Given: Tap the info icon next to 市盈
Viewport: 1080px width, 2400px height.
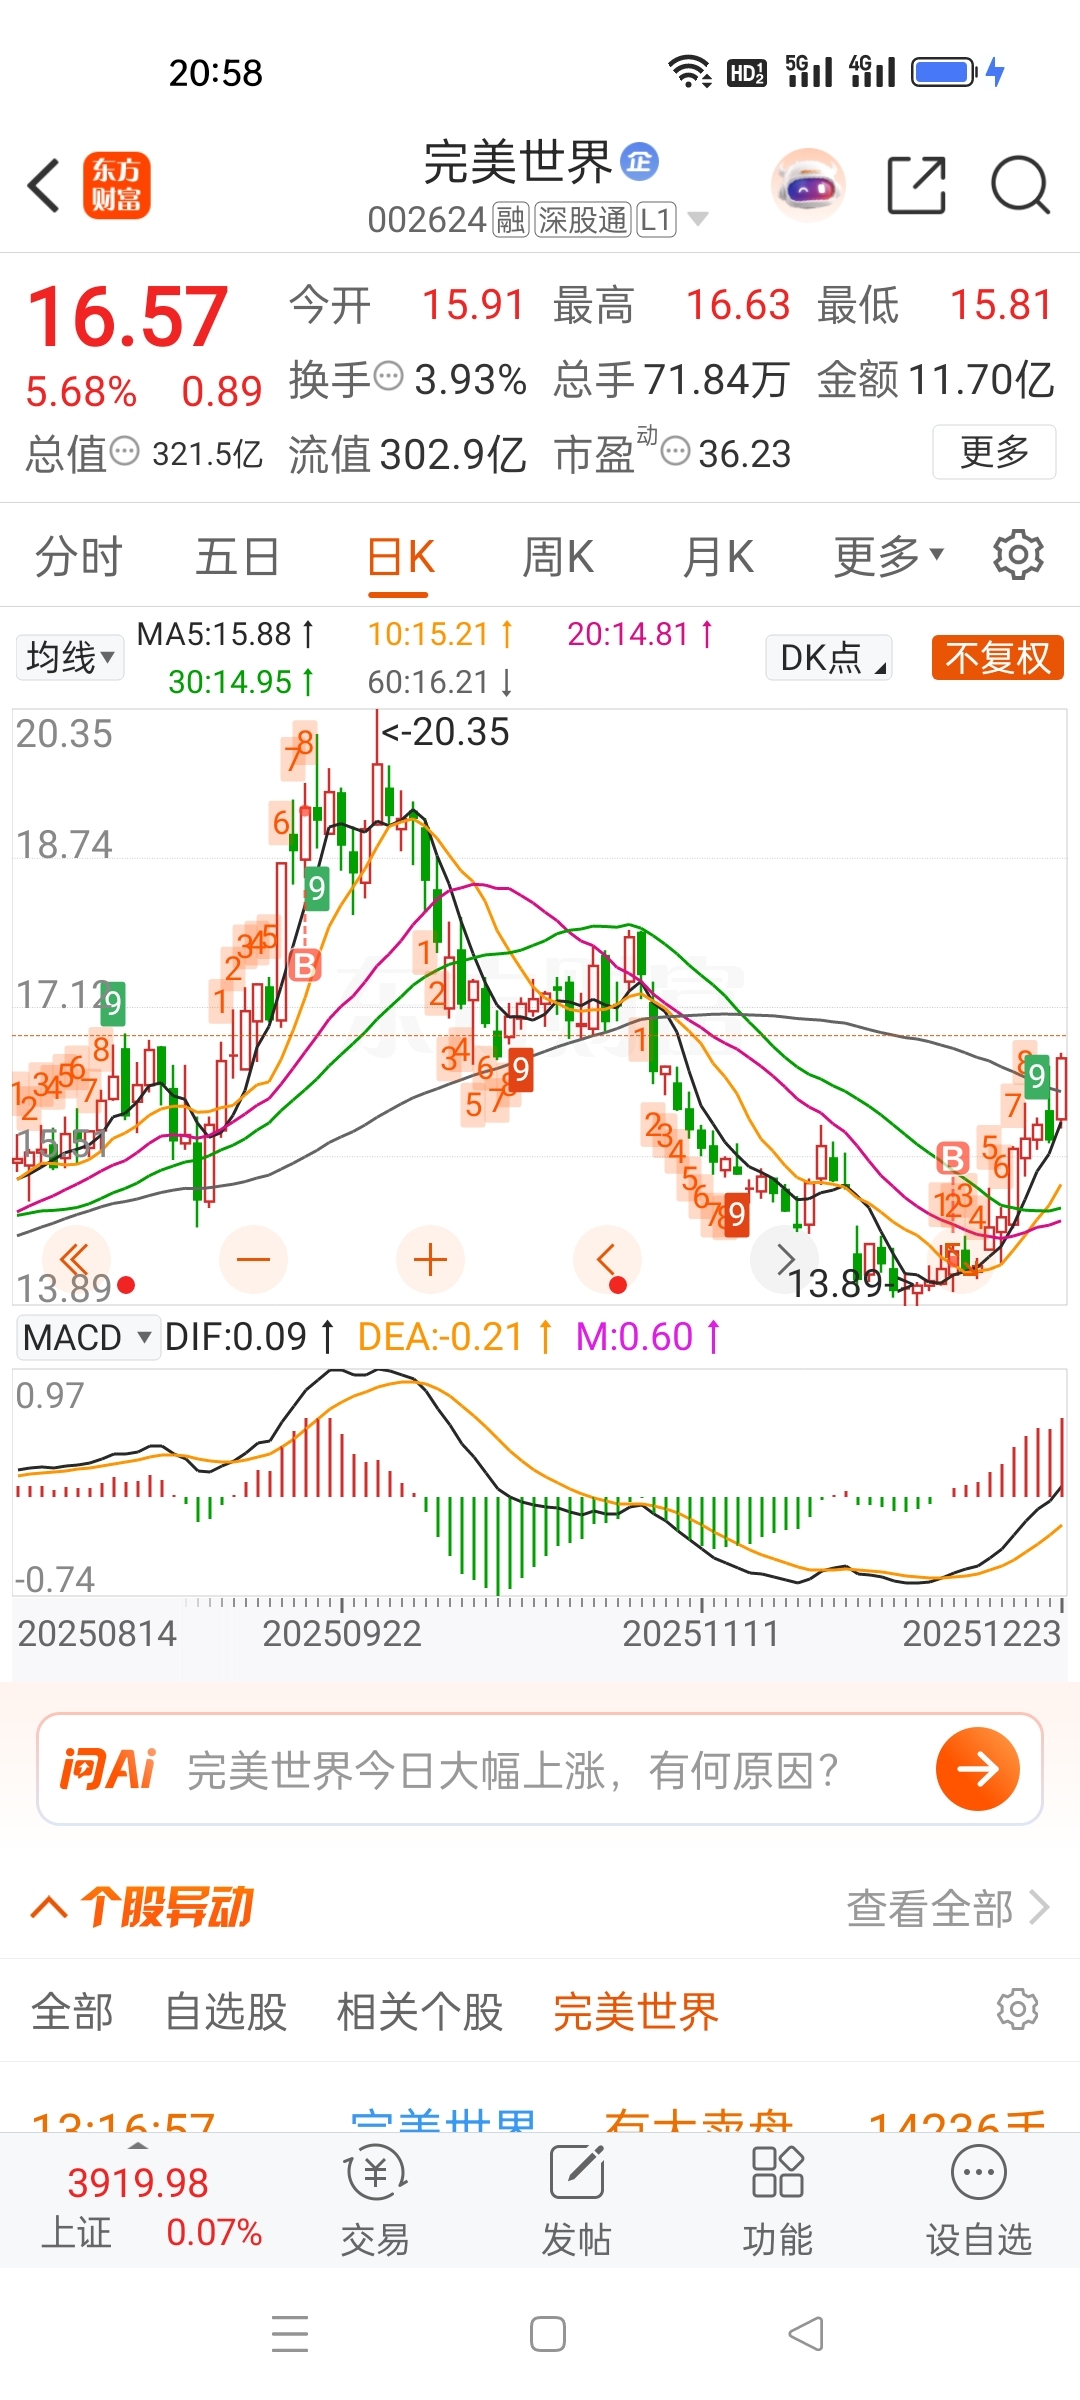Looking at the screenshot, I should coord(676,451).
